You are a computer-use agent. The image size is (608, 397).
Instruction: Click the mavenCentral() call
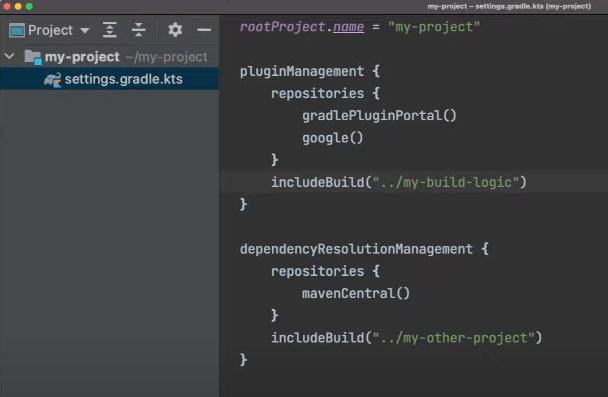pyautogui.click(x=356, y=293)
